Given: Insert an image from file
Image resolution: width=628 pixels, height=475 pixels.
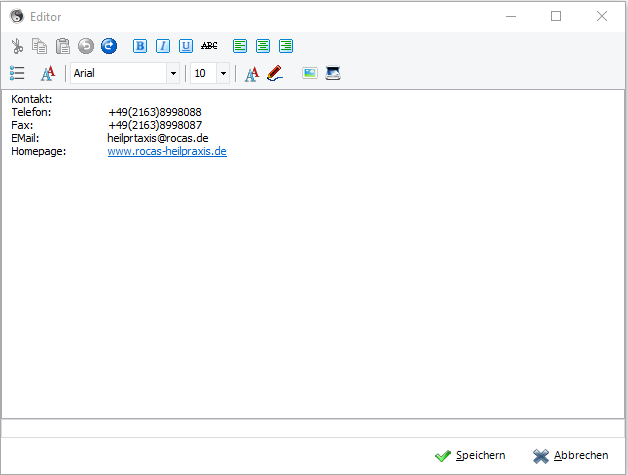Looking at the screenshot, I should click(x=310, y=73).
